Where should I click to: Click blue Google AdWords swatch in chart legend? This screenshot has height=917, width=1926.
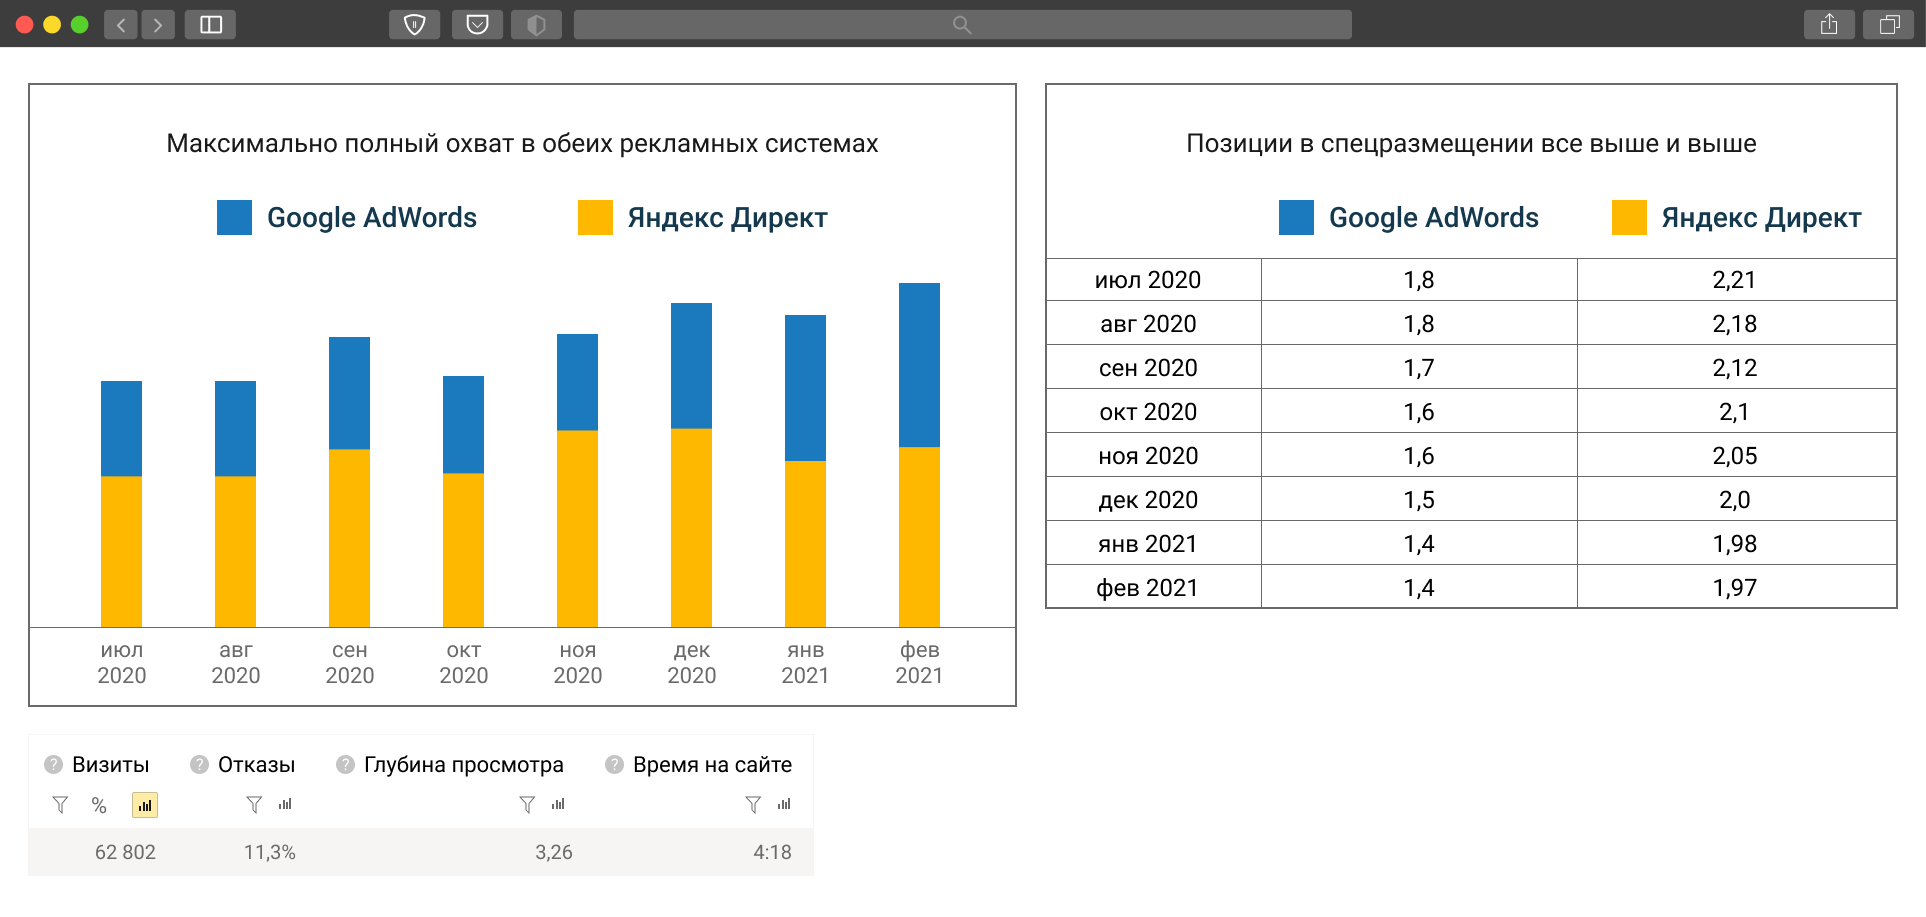(x=235, y=218)
